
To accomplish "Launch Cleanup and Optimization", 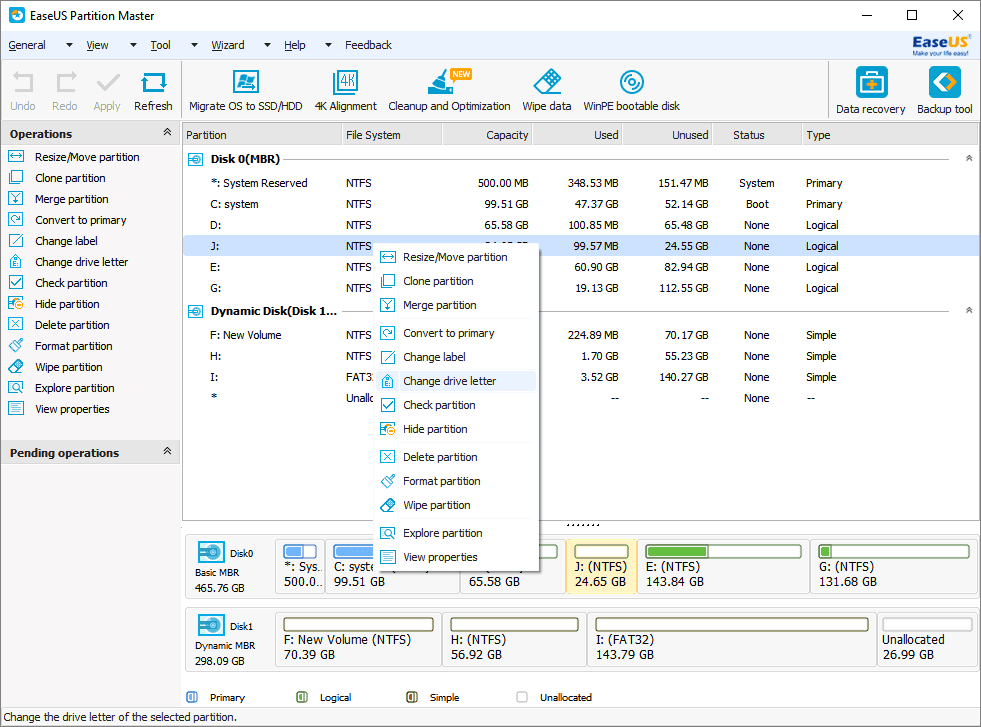I will tap(449, 91).
